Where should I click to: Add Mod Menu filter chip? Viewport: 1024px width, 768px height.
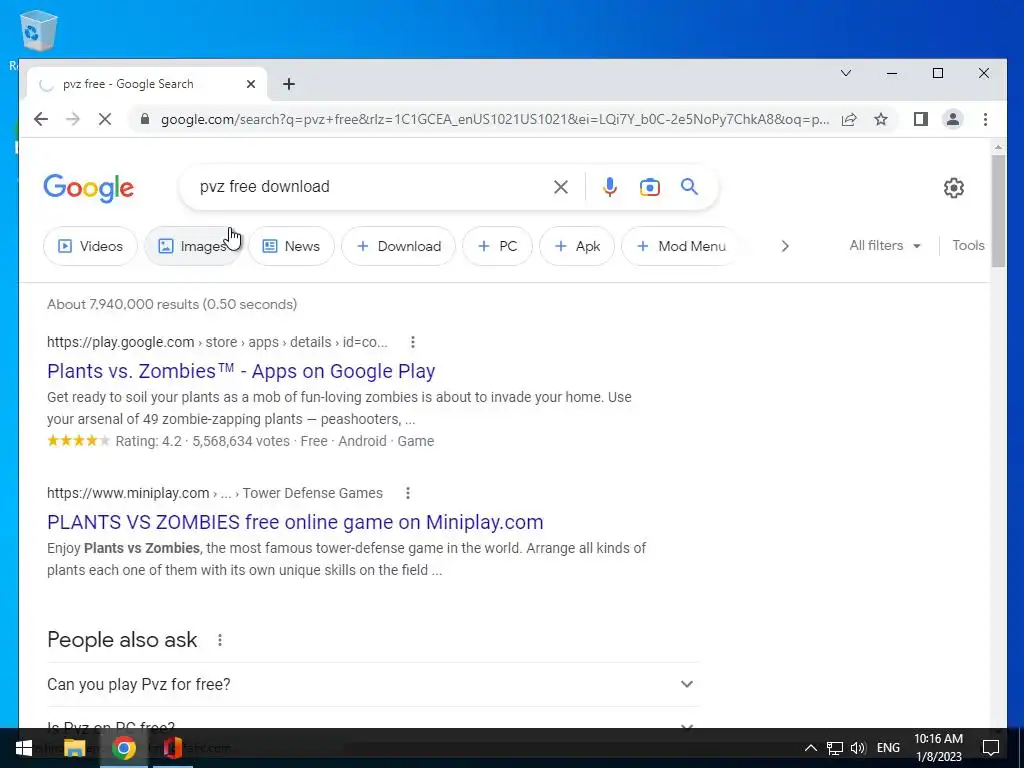point(680,246)
